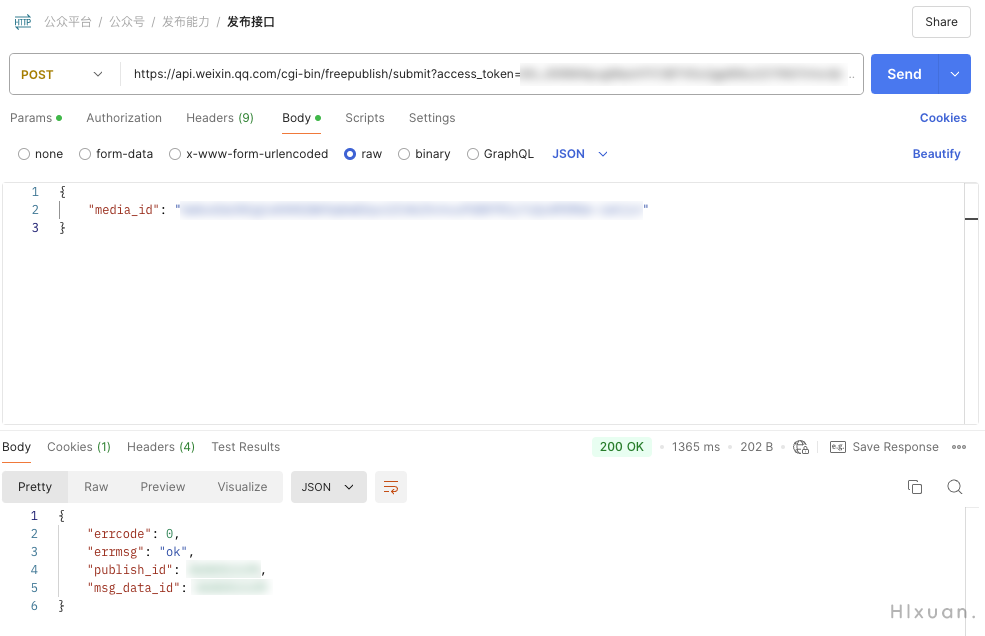Click the wrap lines icon in response
The image size is (985, 636).
click(x=391, y=487)
